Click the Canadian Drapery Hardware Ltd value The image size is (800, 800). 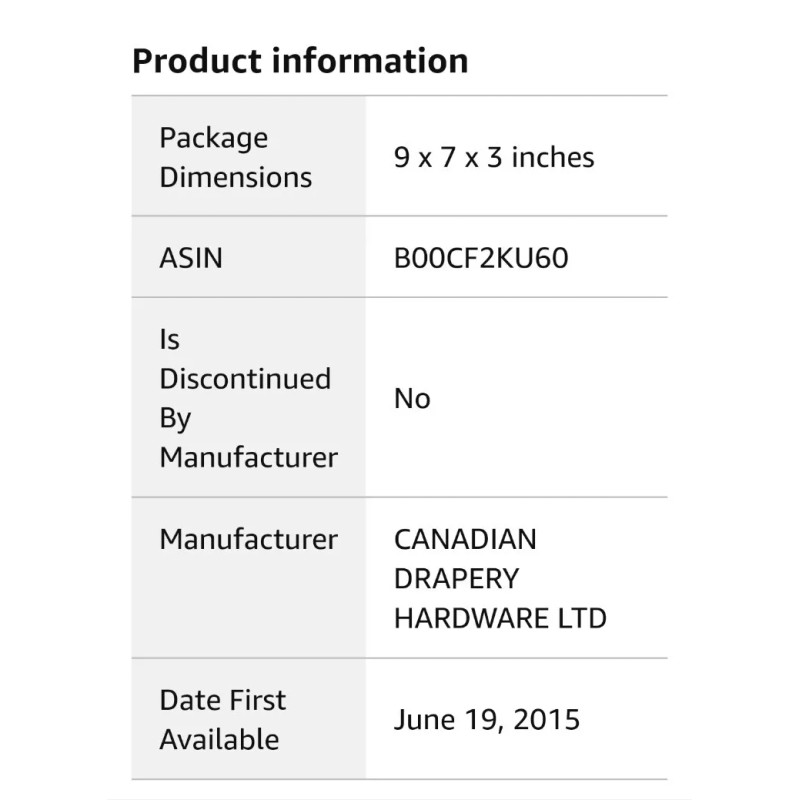(x=500, y=578)
